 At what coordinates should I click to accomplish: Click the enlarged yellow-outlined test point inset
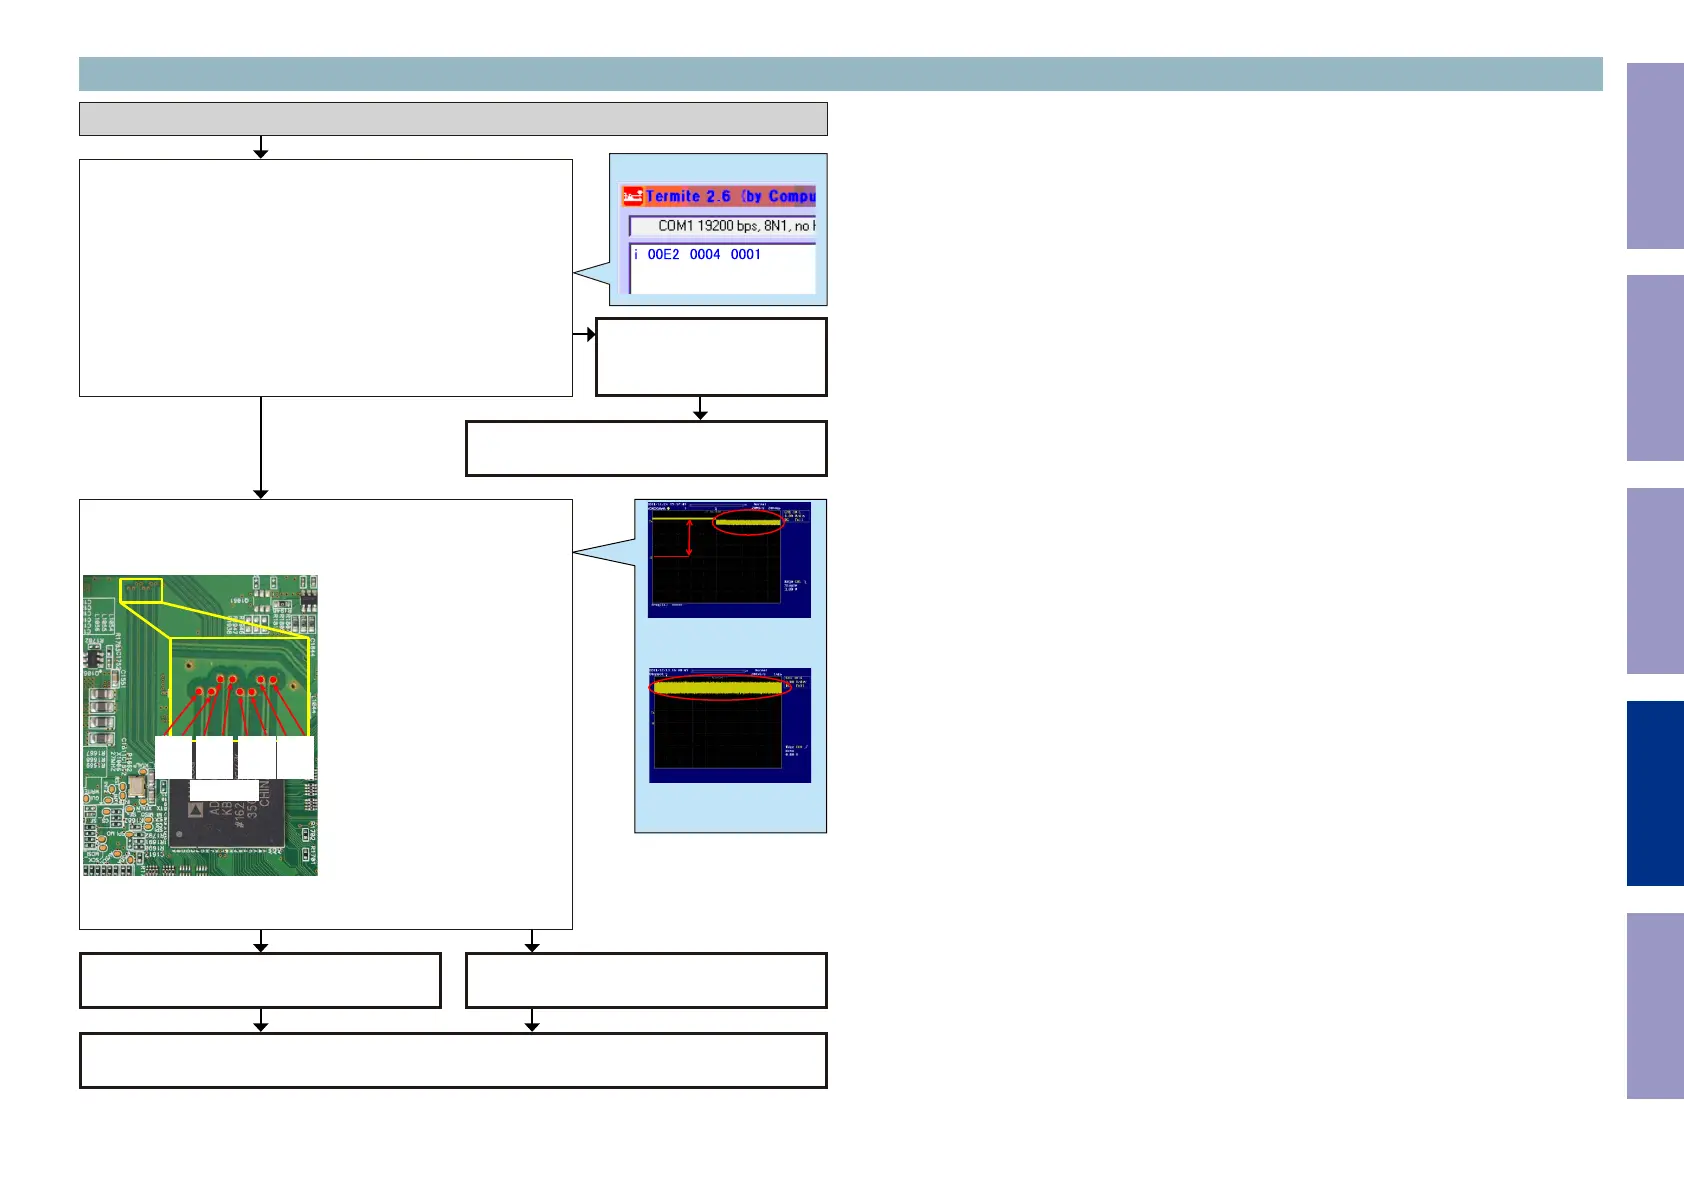coord(240,688)
